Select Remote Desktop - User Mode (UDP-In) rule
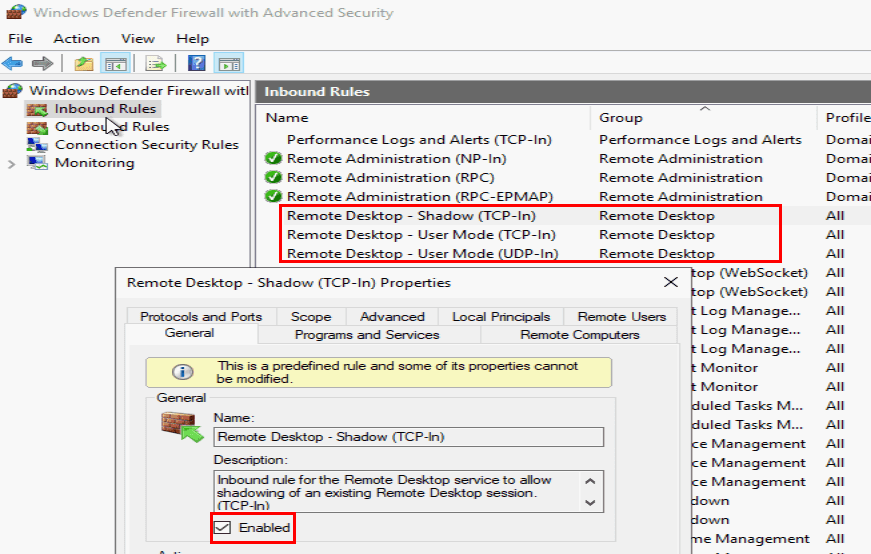 click(x=422, y=253)
